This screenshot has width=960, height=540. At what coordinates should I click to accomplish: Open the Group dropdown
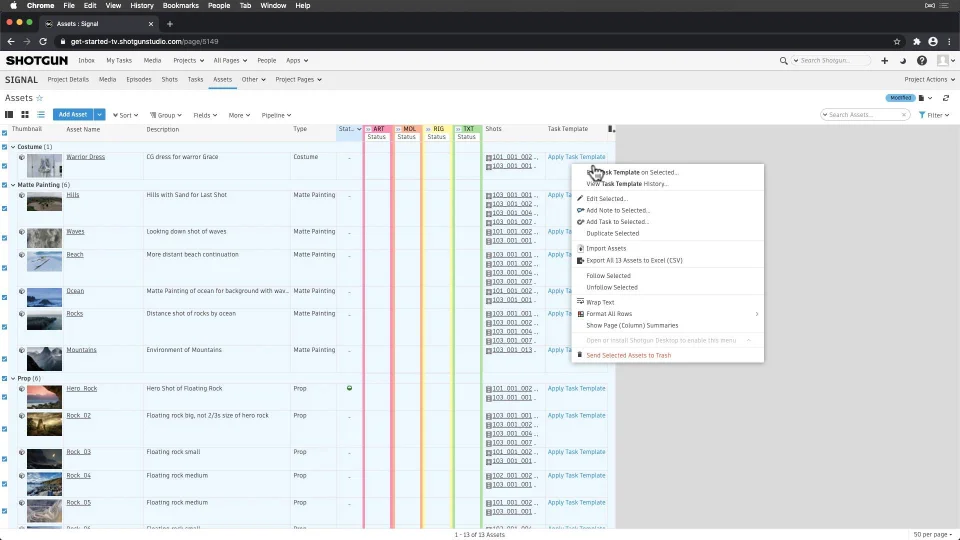pos(166,115)
